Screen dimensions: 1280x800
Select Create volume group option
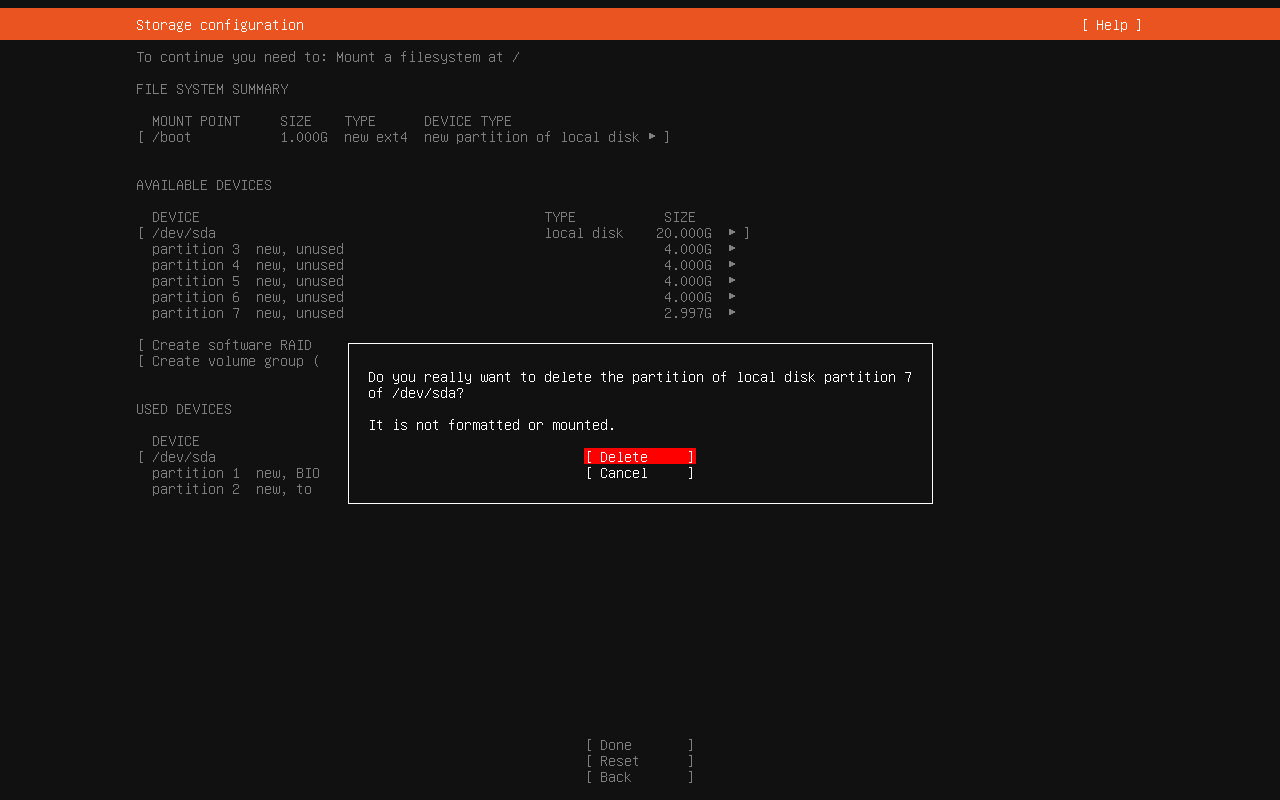(235, 361)
